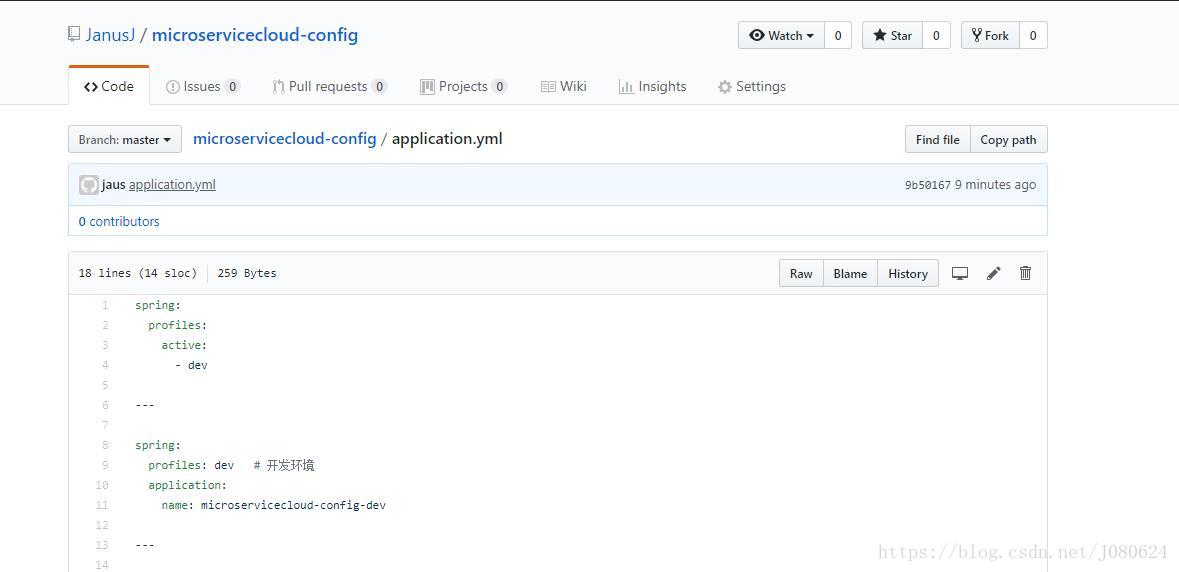Switch to the Issues tab
This screenshot has width=1179, height=572.
[202, 86]
